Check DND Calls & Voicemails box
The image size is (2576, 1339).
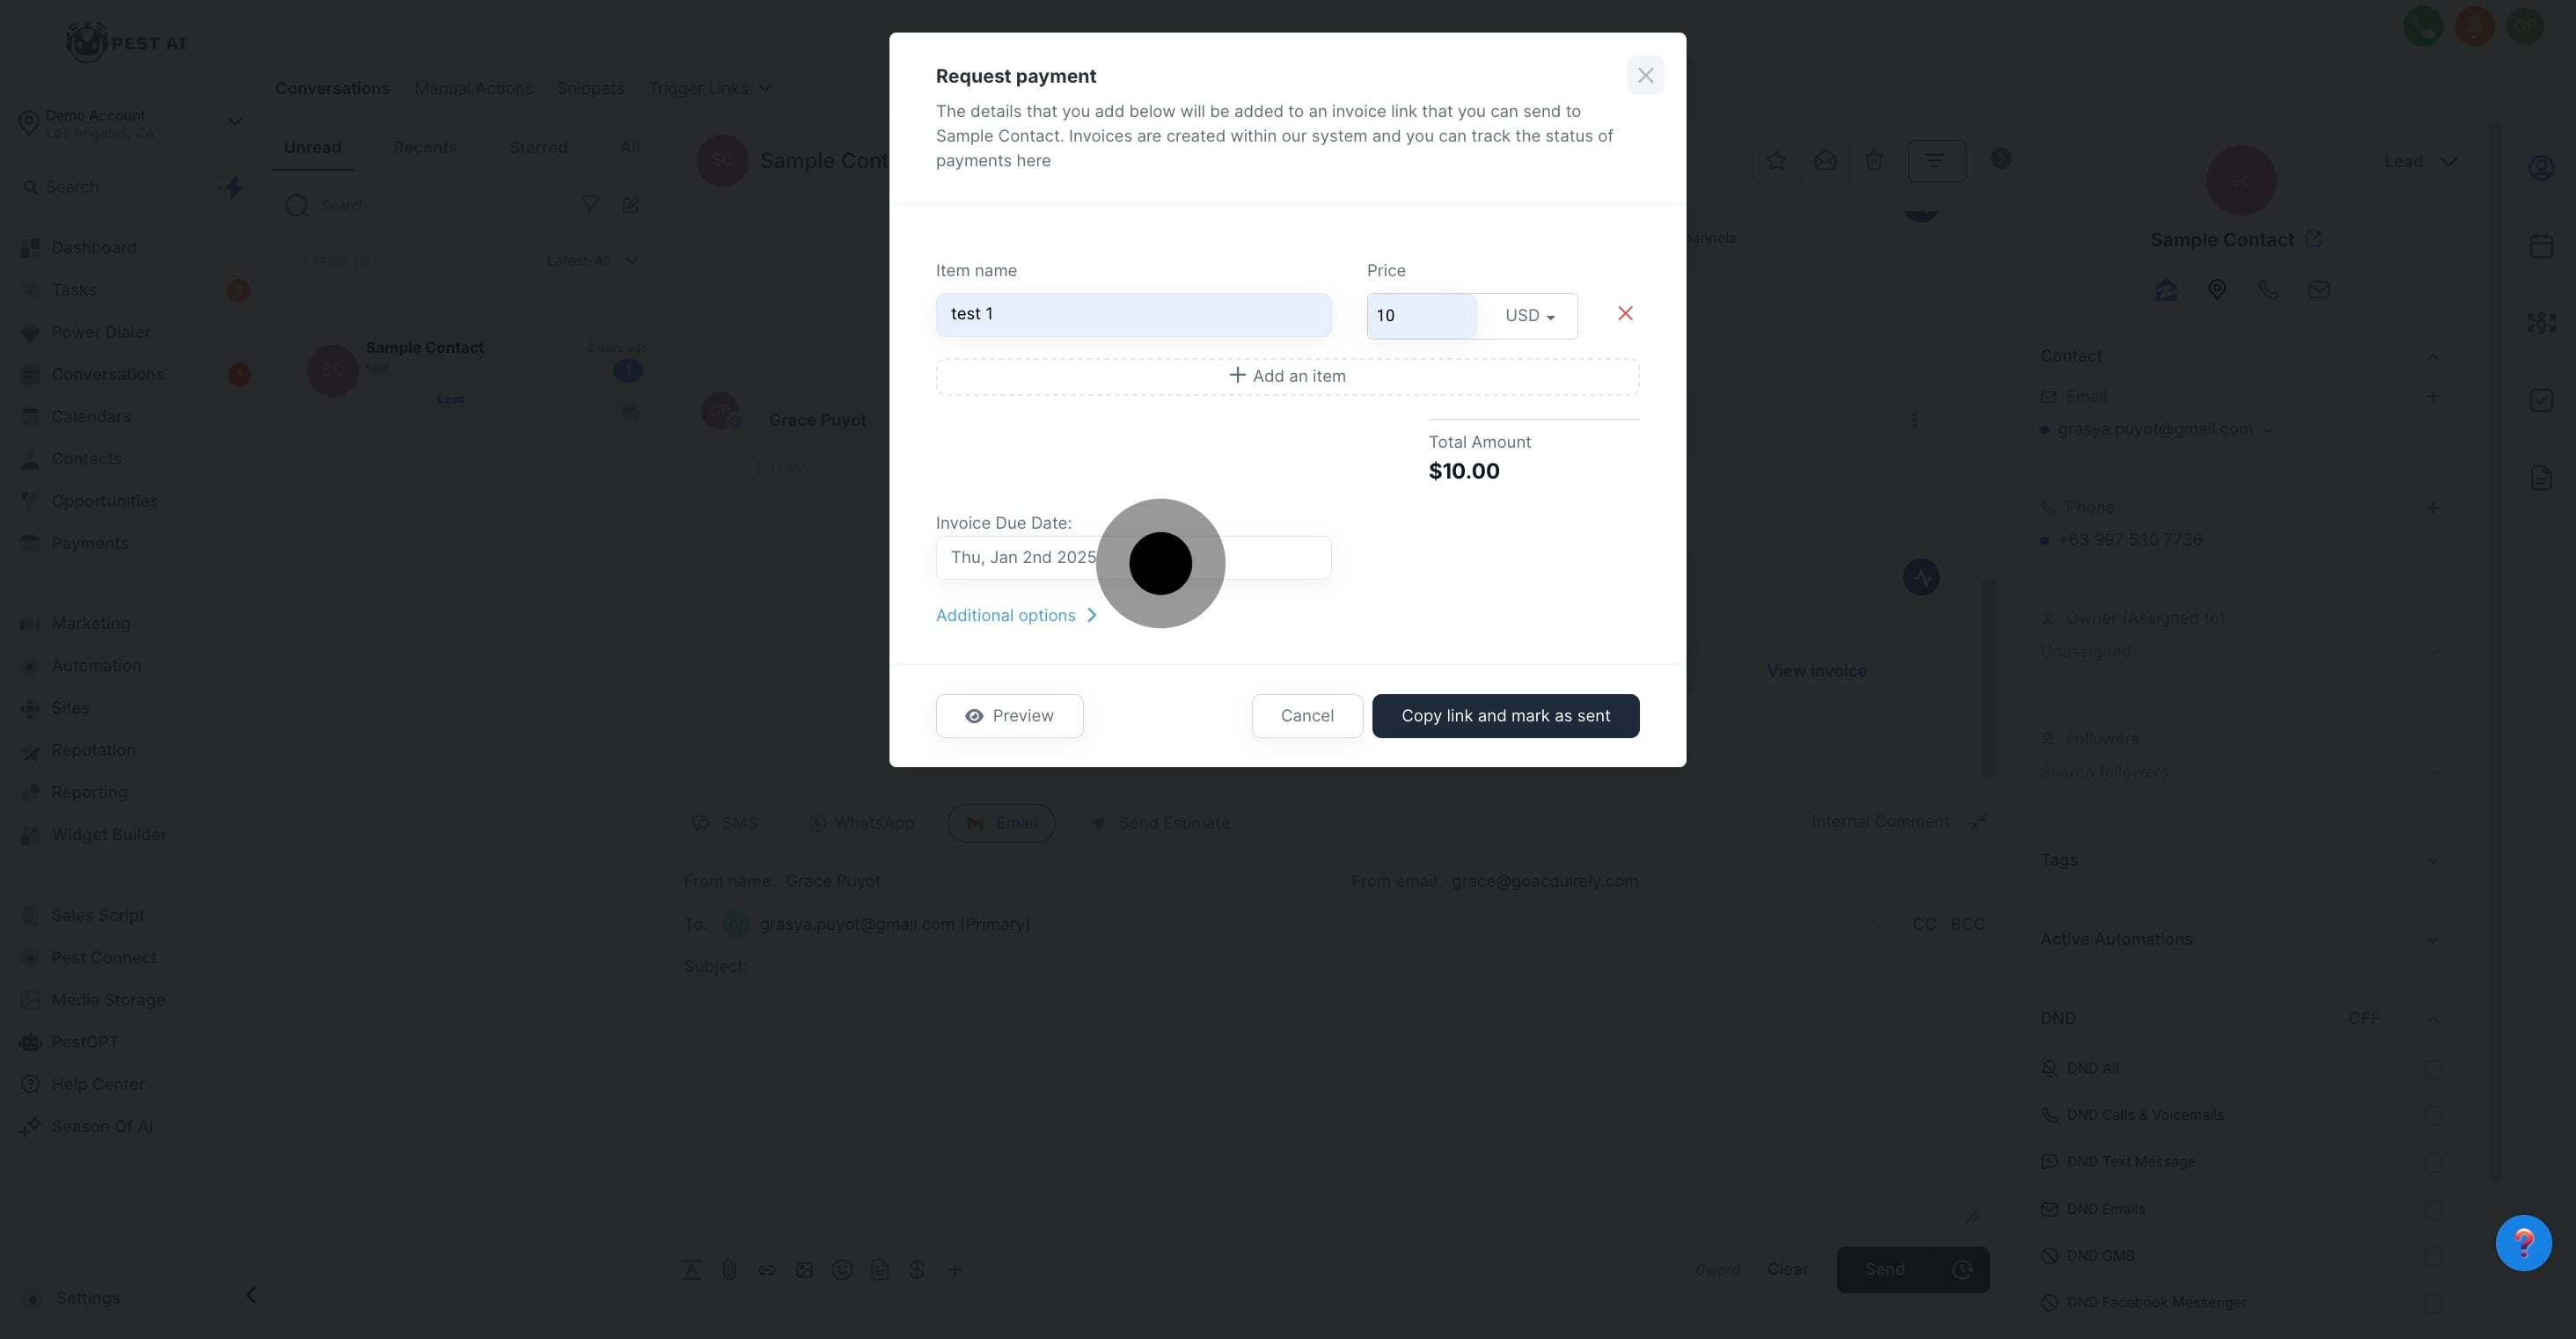tap(2432, 1116)
